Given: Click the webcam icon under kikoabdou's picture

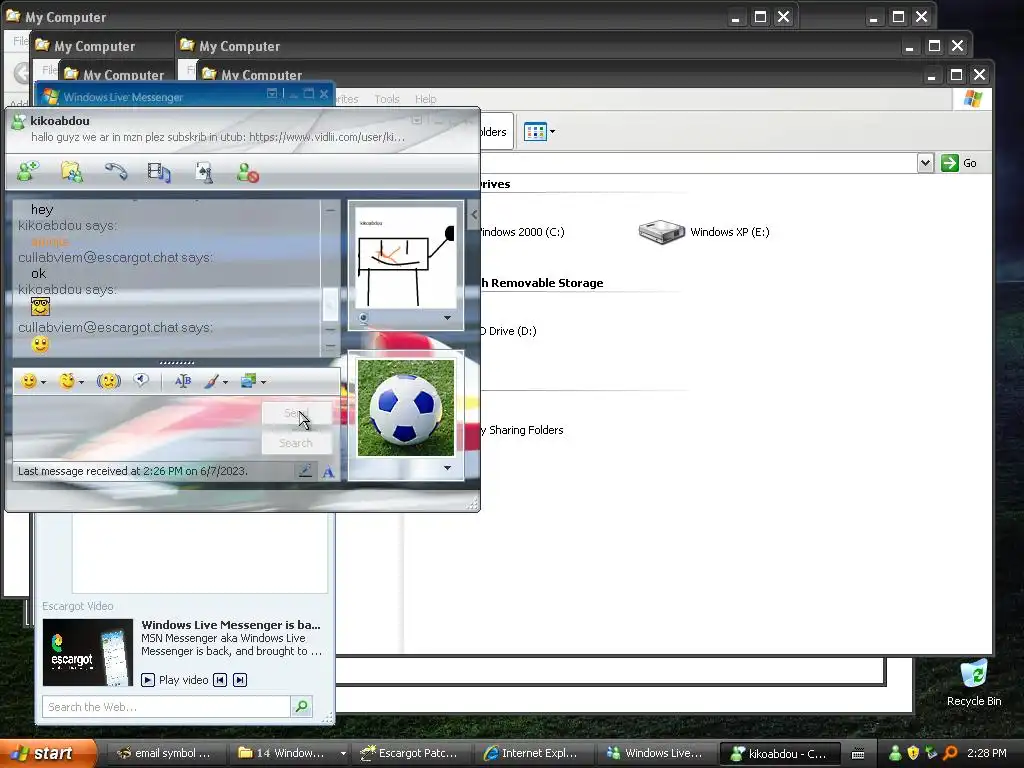Looking at the screenshot, I should click(x=364, y=318).
